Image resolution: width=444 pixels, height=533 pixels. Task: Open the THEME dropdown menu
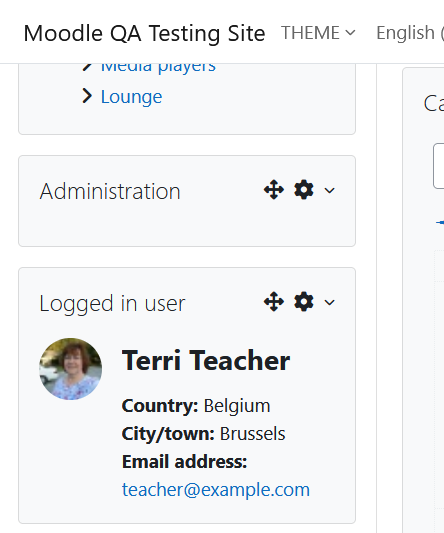click(x=318, y=33)
